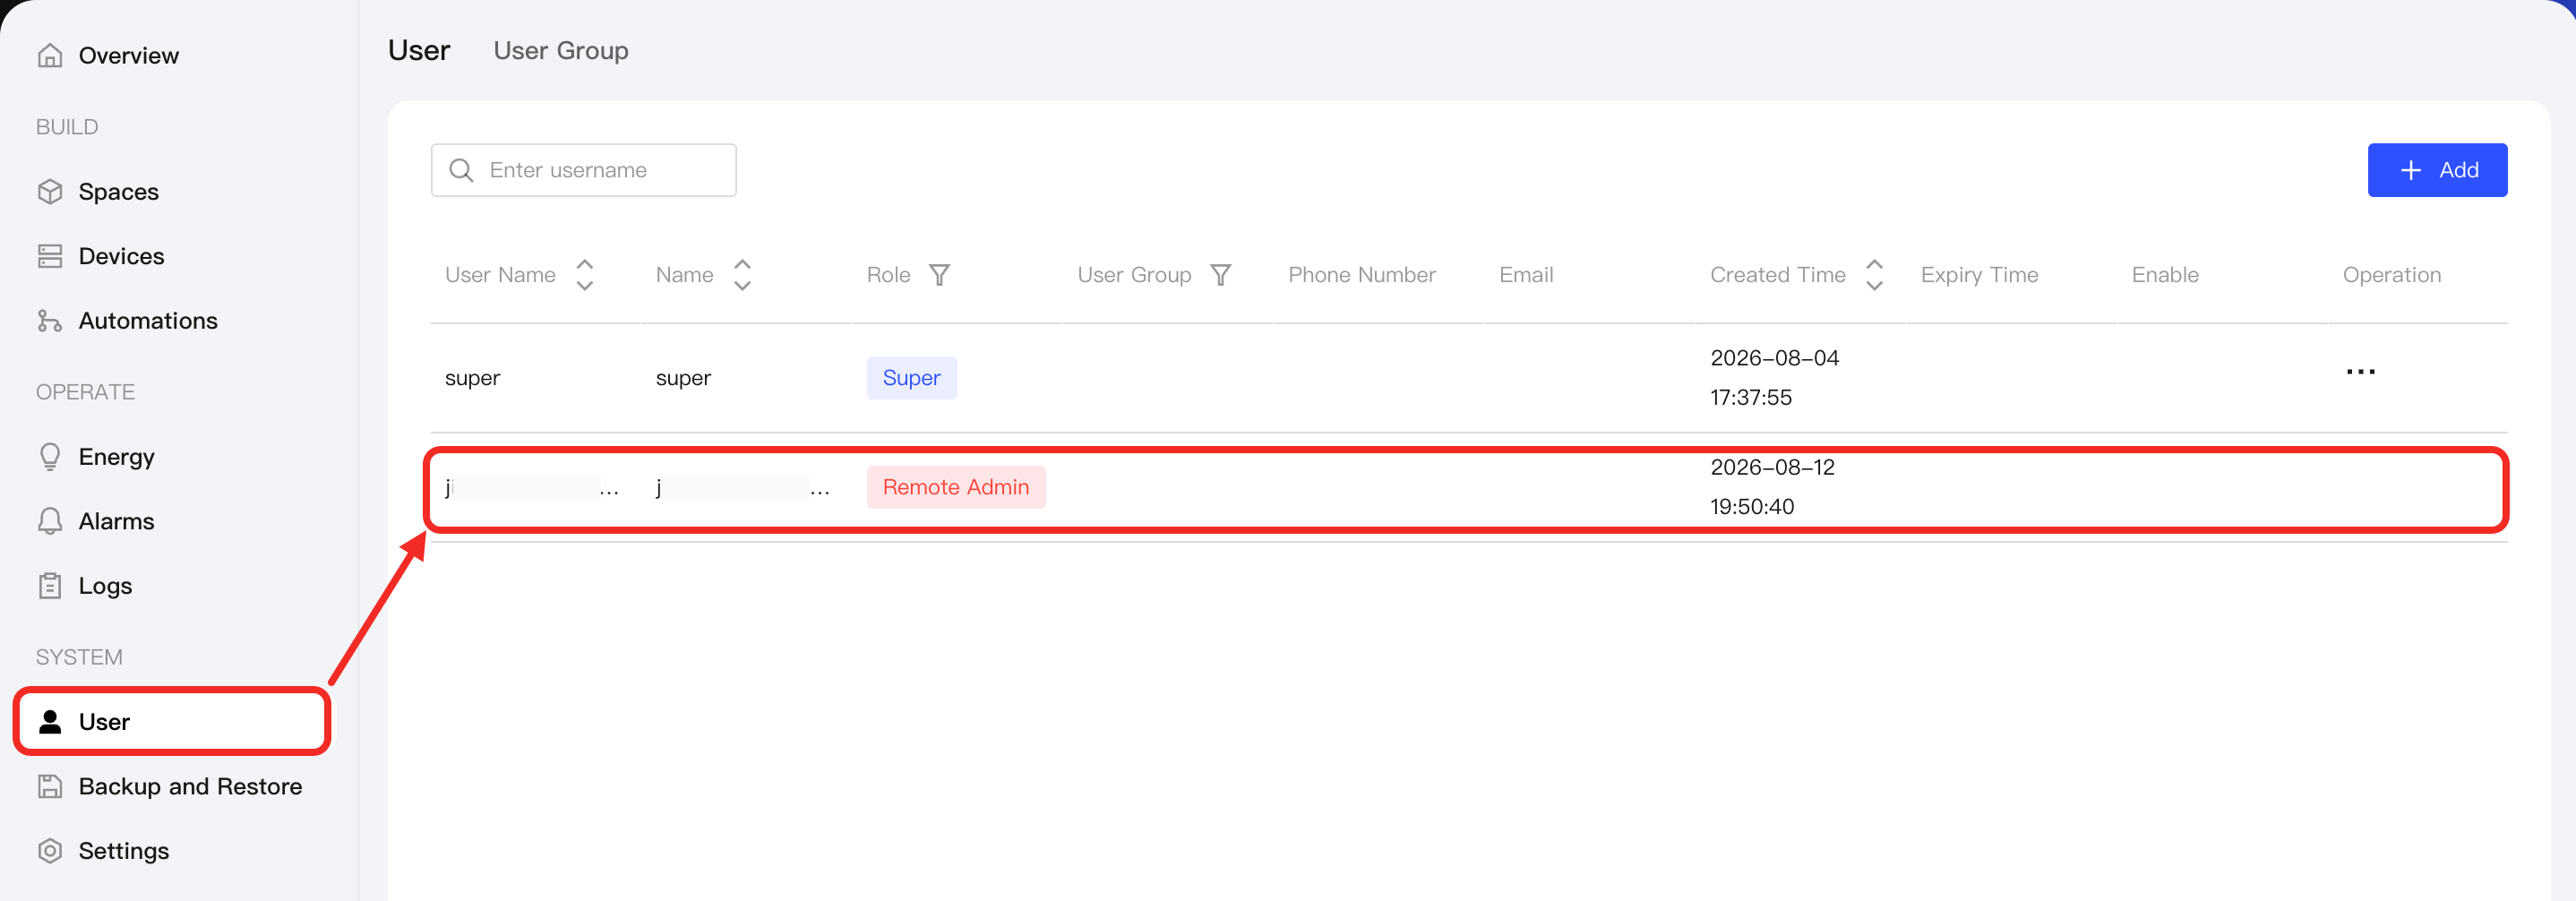Click the Enter username search field
Image resolution: width=2576 pixels, height=901 pixels.
(x=584, y=171)
